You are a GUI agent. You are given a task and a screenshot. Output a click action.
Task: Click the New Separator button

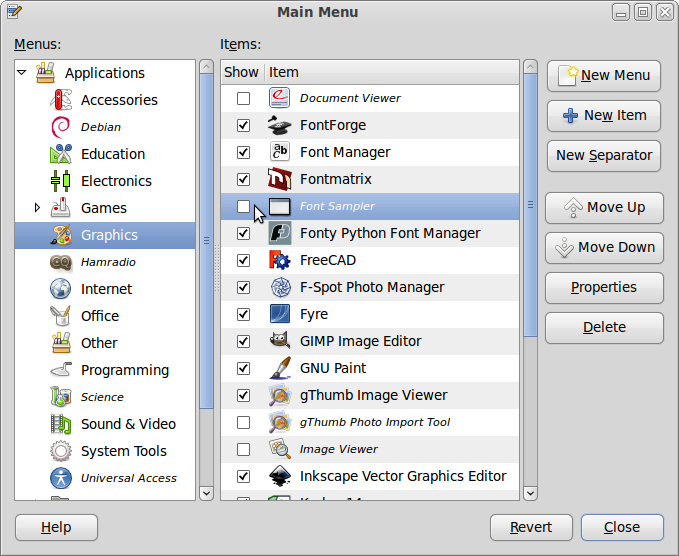[x=604, y=155]
